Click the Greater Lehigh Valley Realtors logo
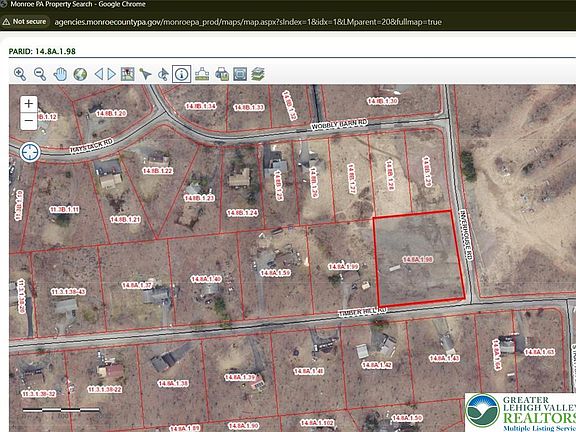The width and height of the screenshot is (576, 432). pos(520,412)
